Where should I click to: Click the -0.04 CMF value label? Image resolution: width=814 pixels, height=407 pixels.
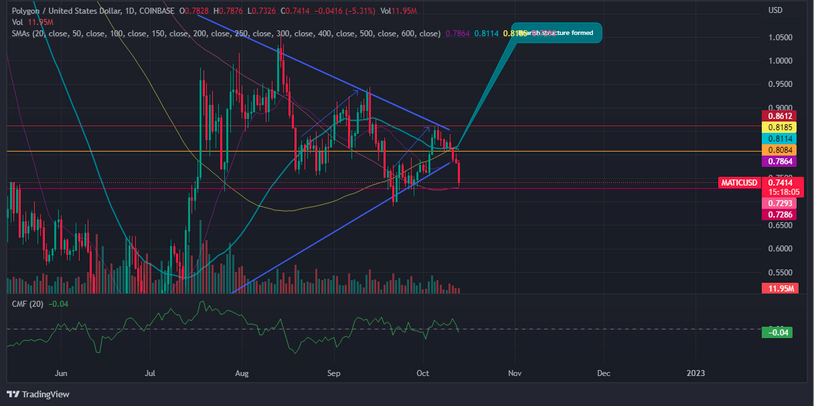[777, 332]
